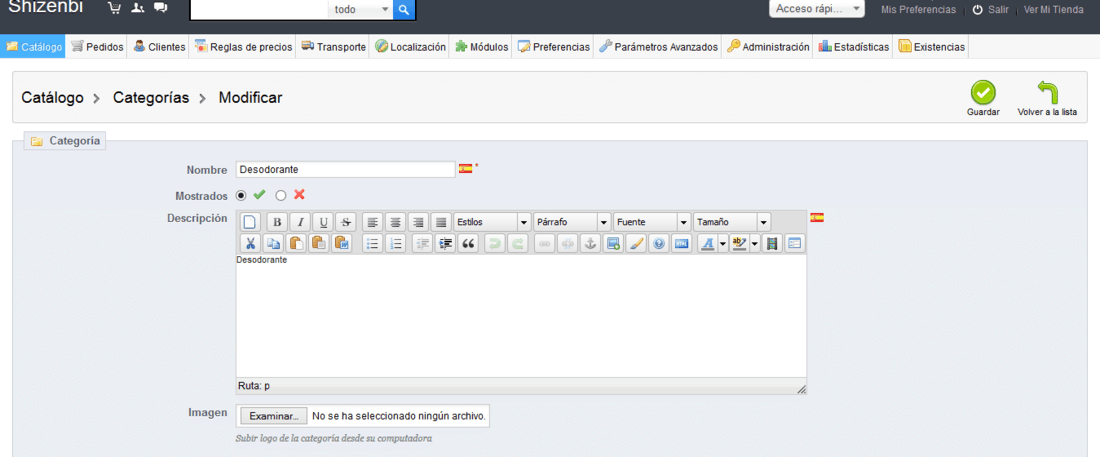Set Mostrados to yes (green check radio)
The height and width of the screenshot is (457, 1100).
click(x=241, y=195)
